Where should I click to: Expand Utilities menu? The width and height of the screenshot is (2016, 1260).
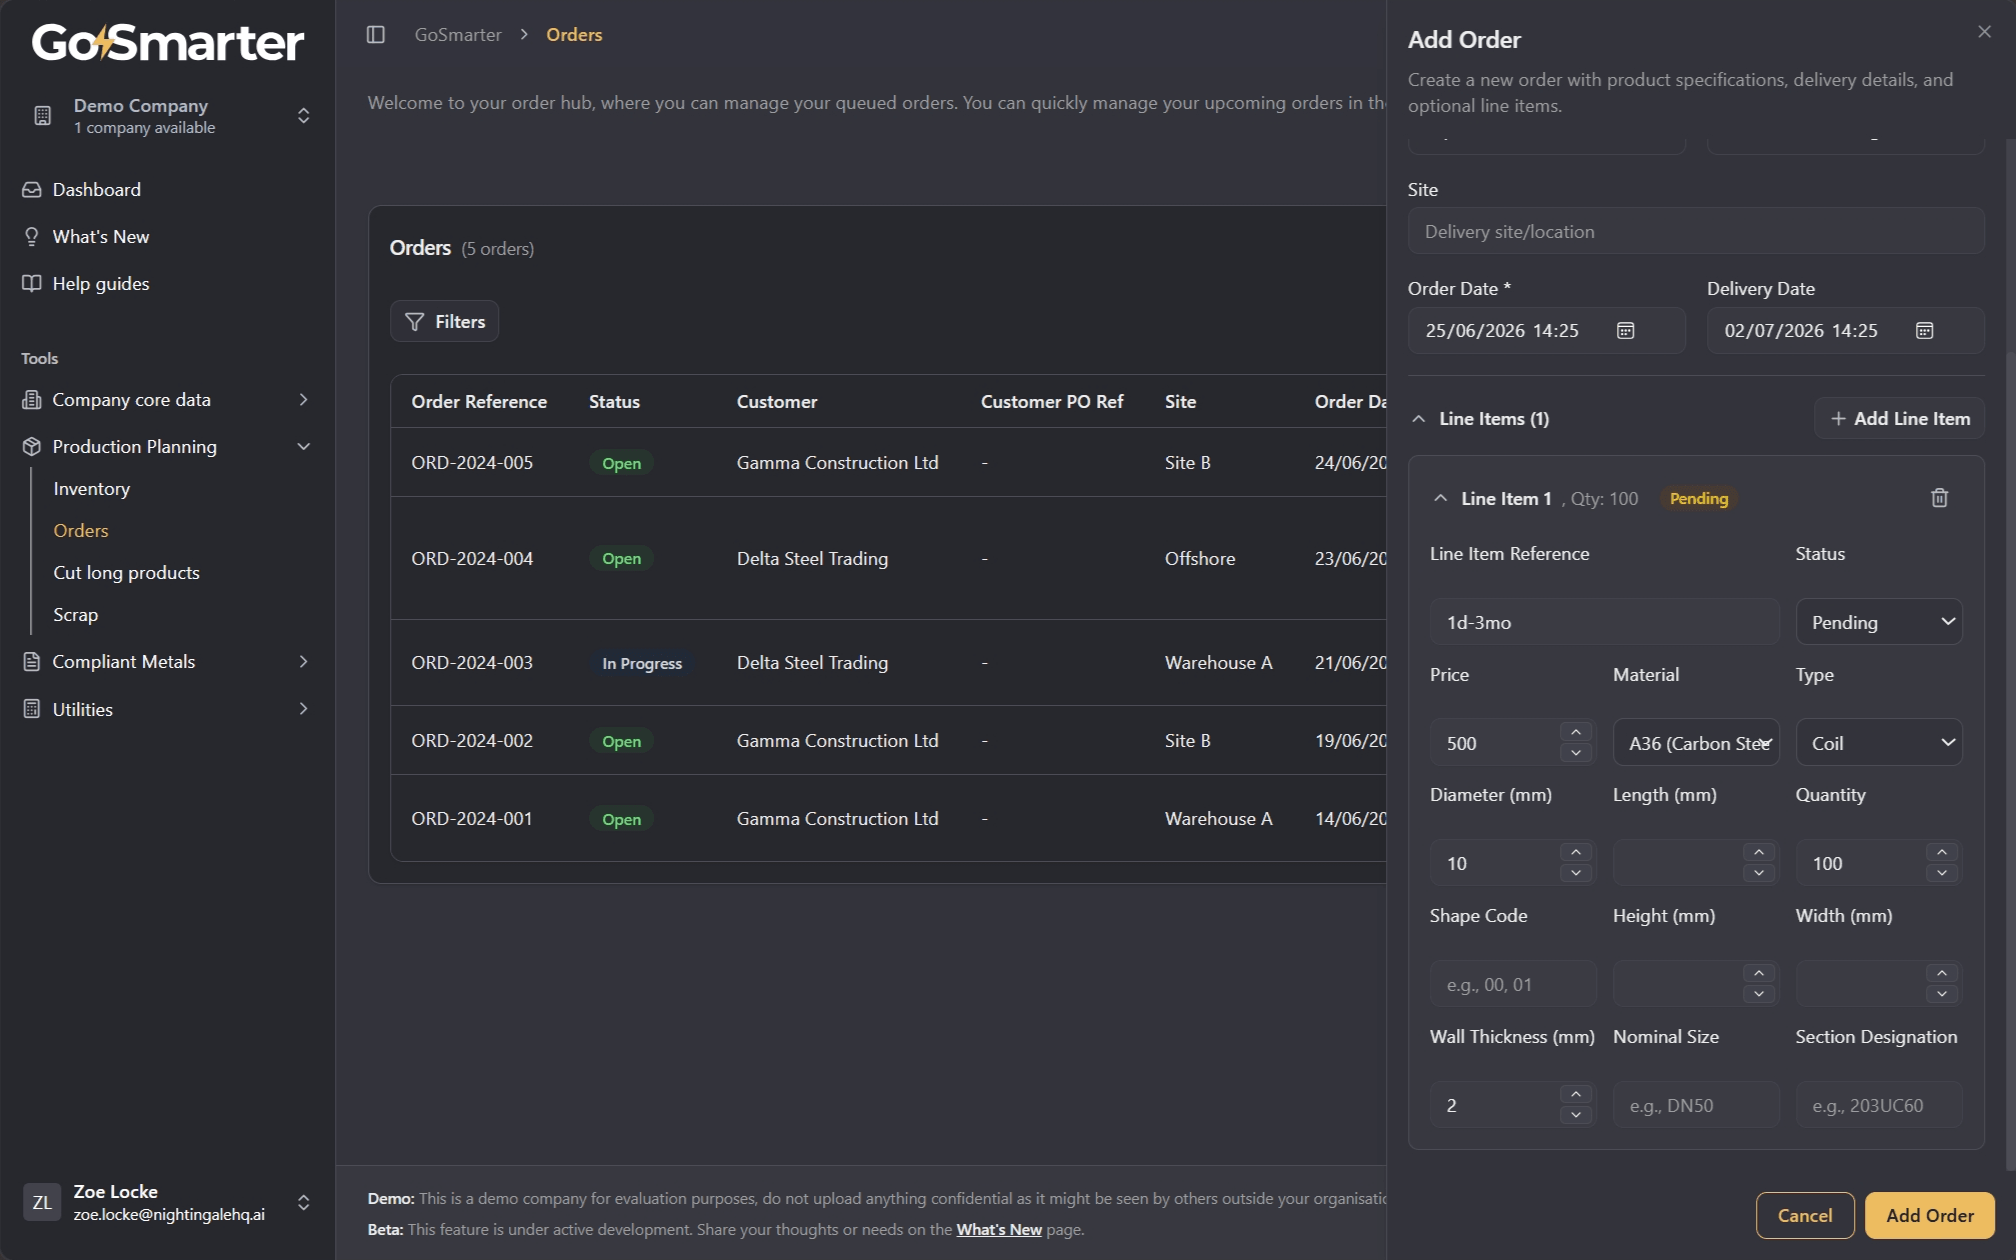168,709
